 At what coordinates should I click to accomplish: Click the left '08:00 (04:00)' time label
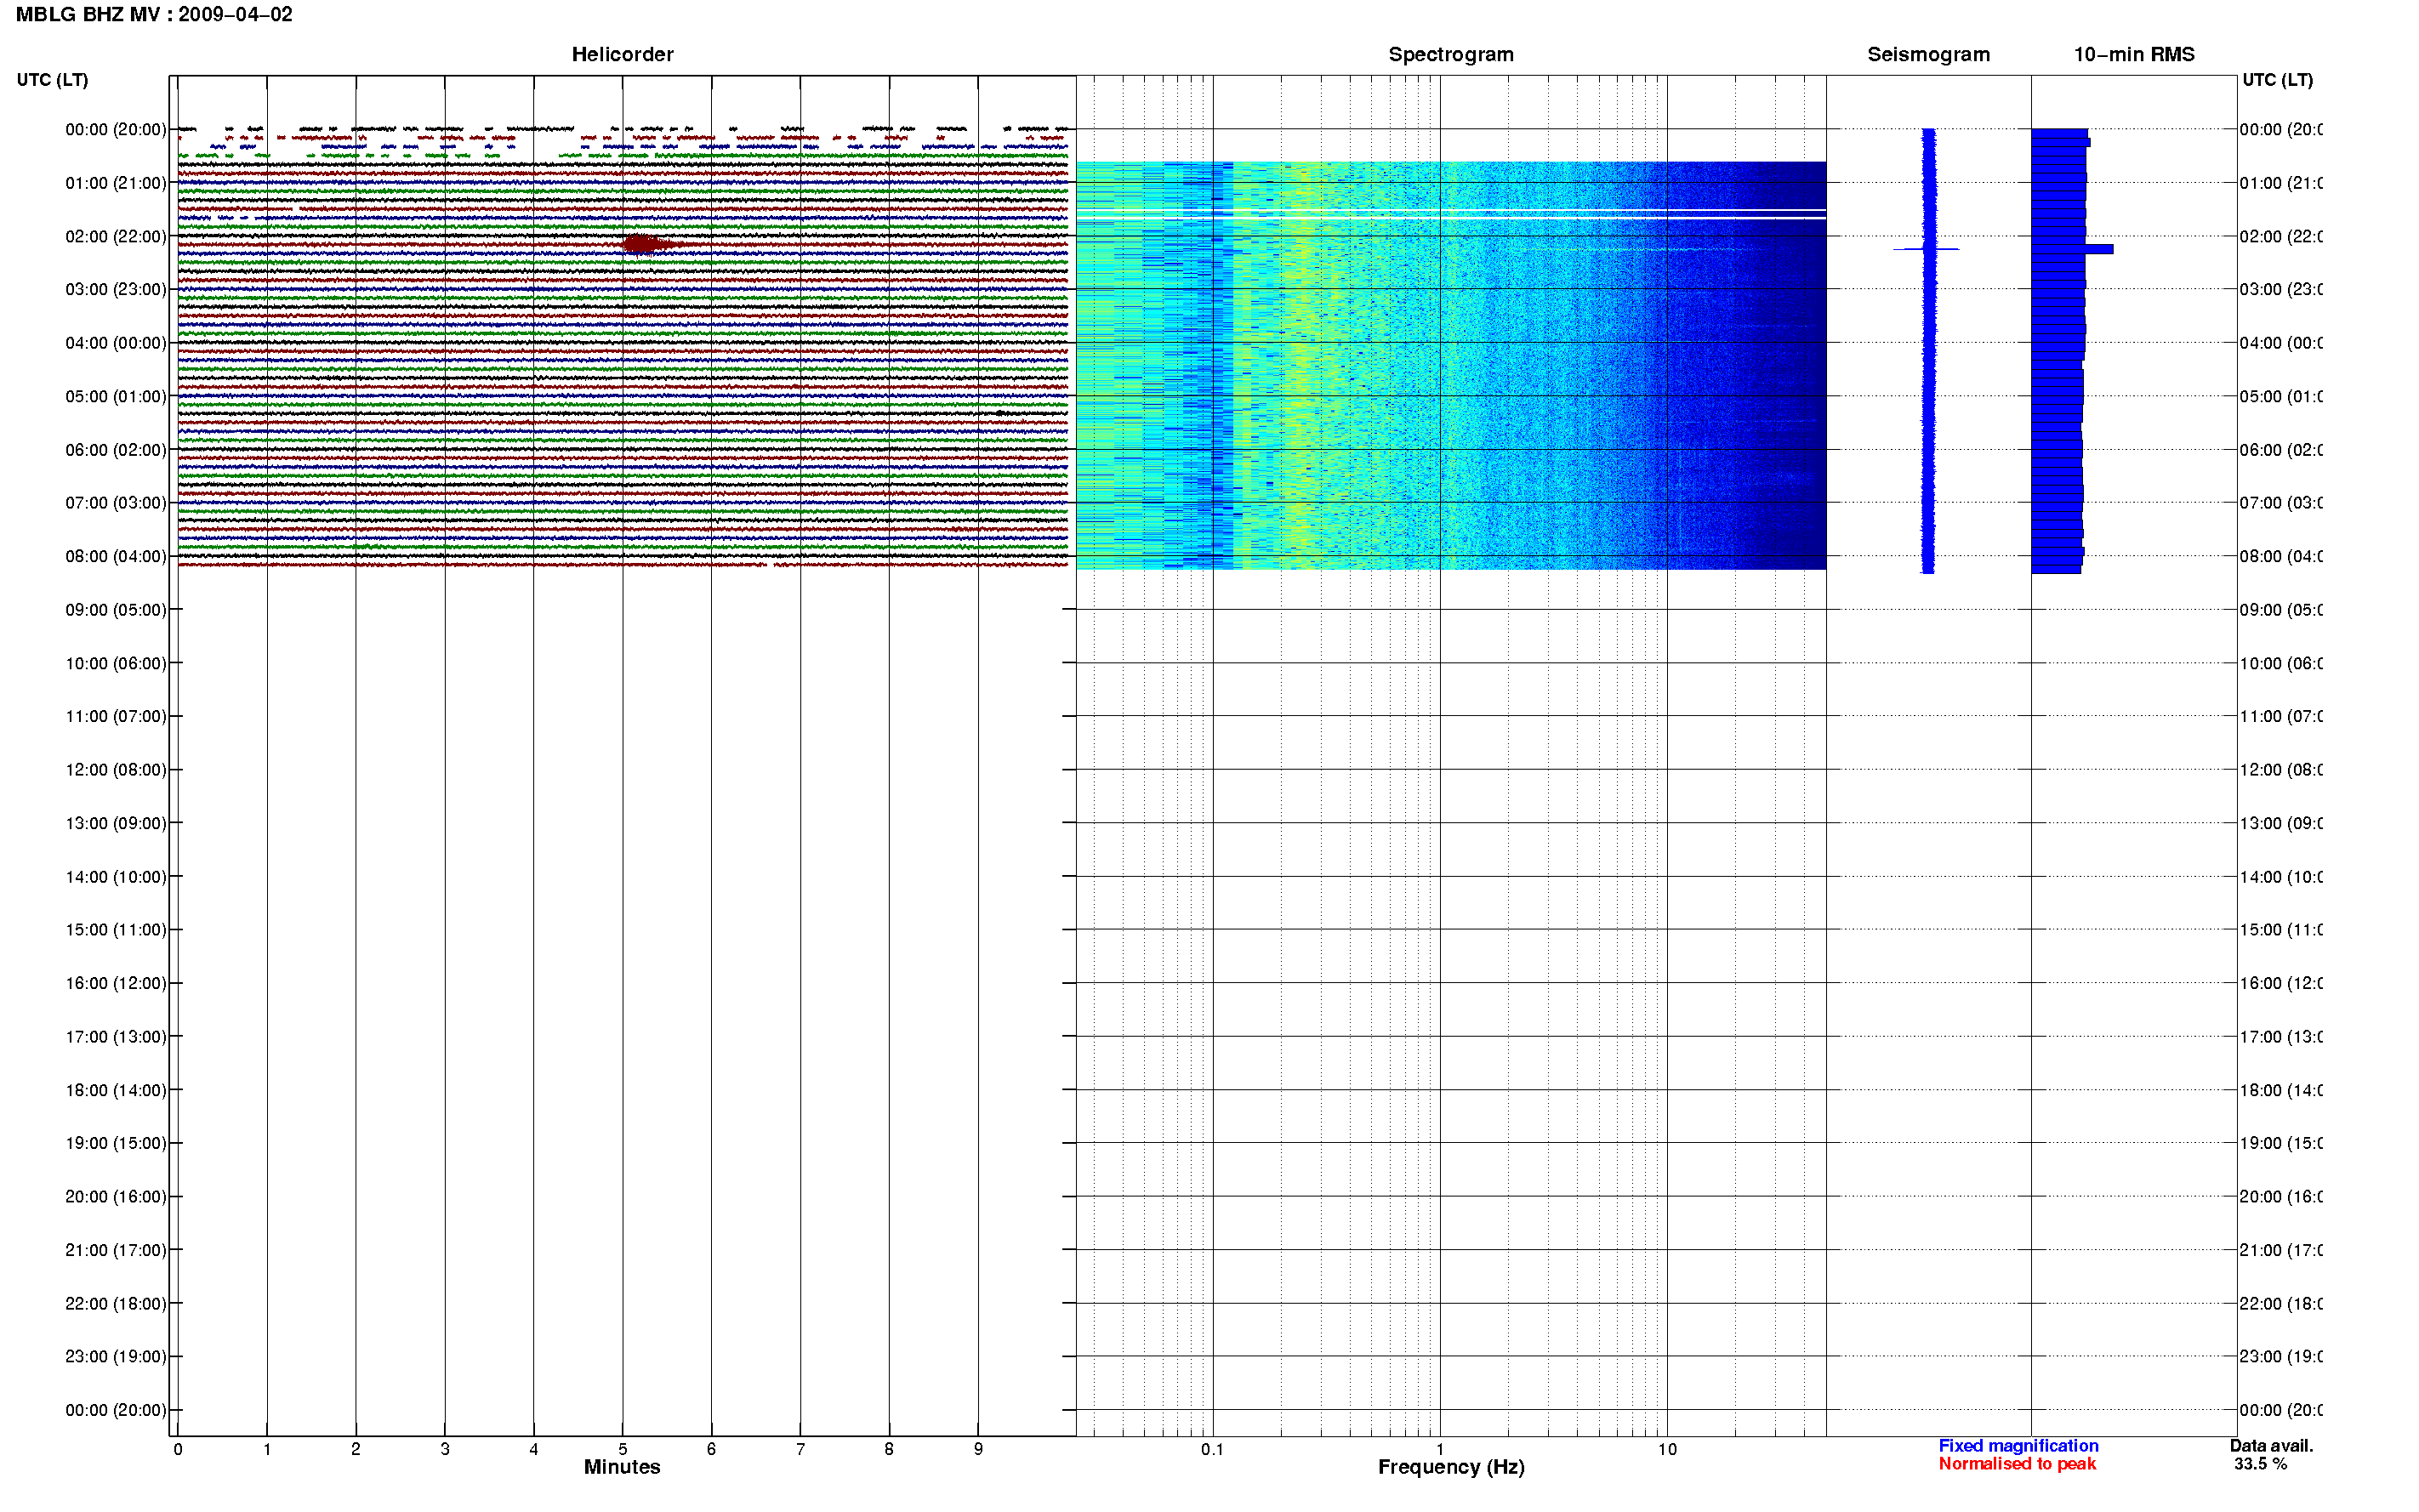pos(116,557)
